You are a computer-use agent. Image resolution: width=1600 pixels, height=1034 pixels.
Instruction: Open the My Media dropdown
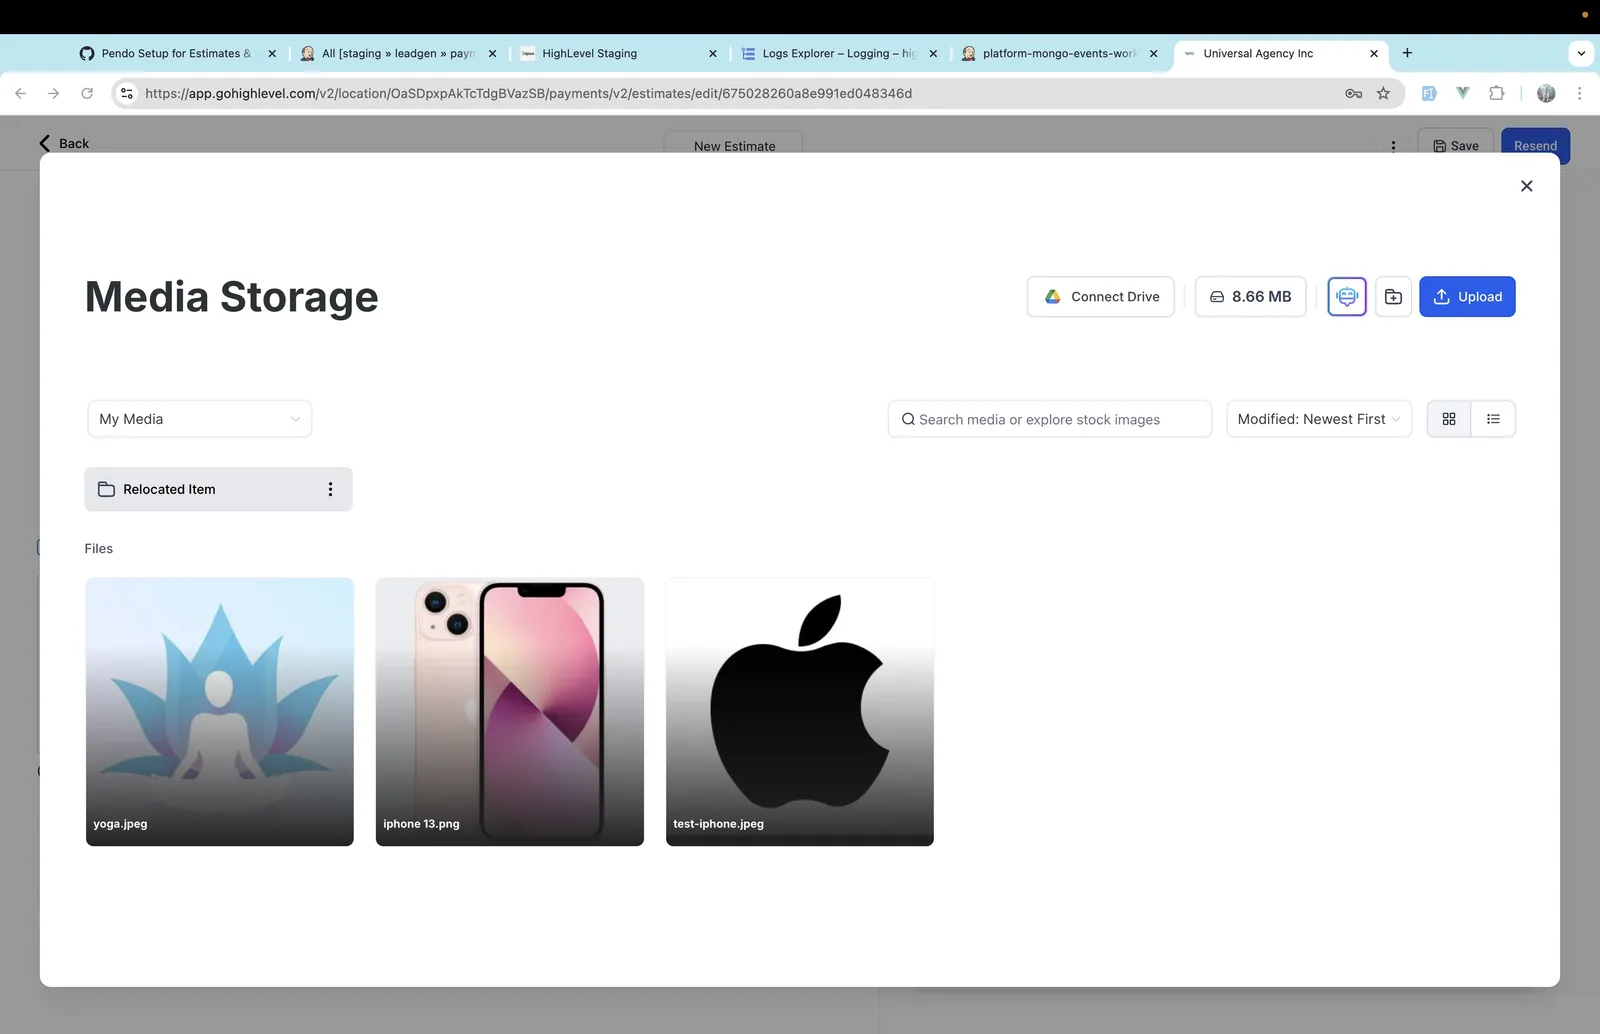(200, 419)
